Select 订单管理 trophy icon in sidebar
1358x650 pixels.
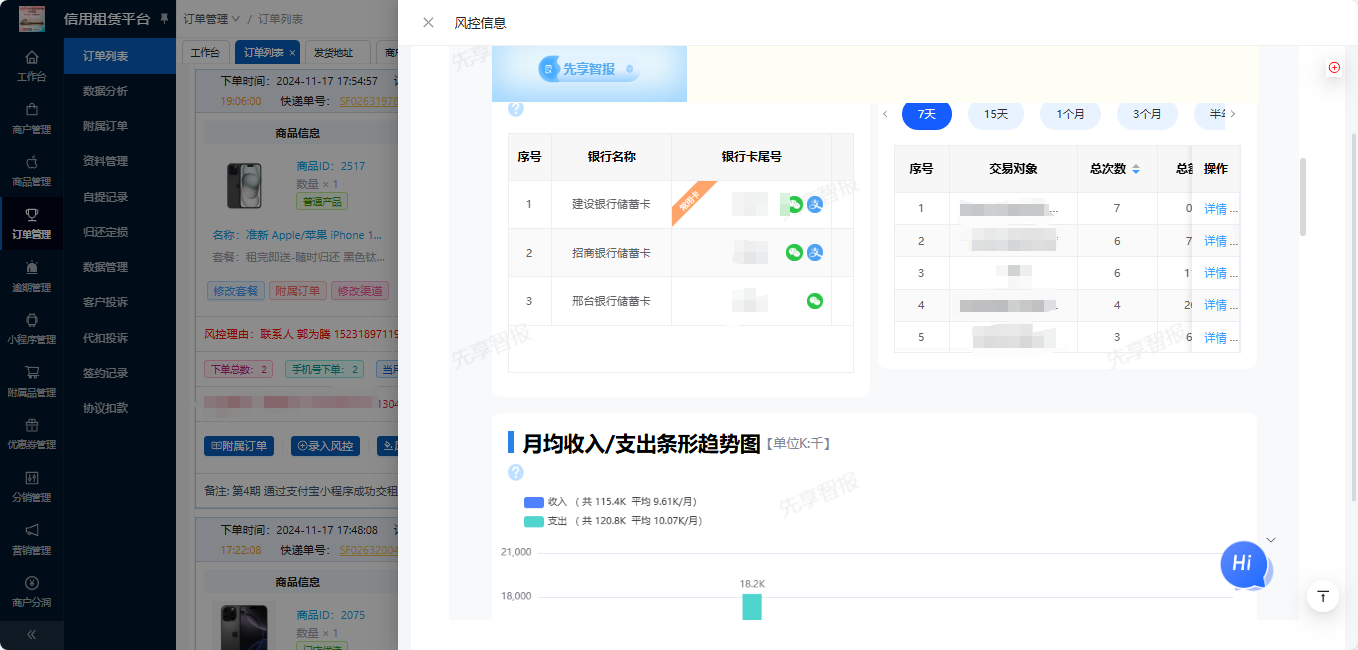click(31, 215)
